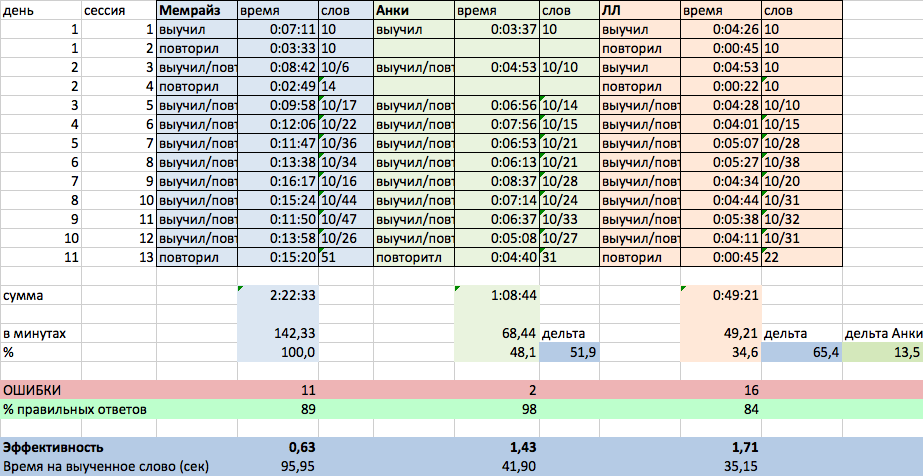Click the cell 0:13:58
Viewport: 923px width, 476px height.
pos(278,238)
